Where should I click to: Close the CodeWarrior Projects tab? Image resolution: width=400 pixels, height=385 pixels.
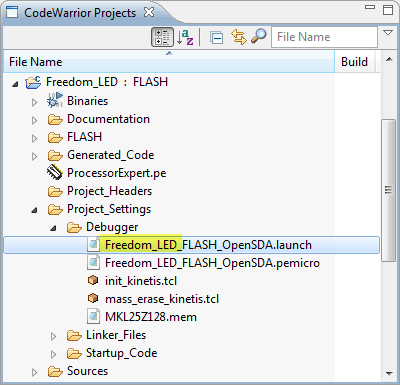tap(149, 12)
